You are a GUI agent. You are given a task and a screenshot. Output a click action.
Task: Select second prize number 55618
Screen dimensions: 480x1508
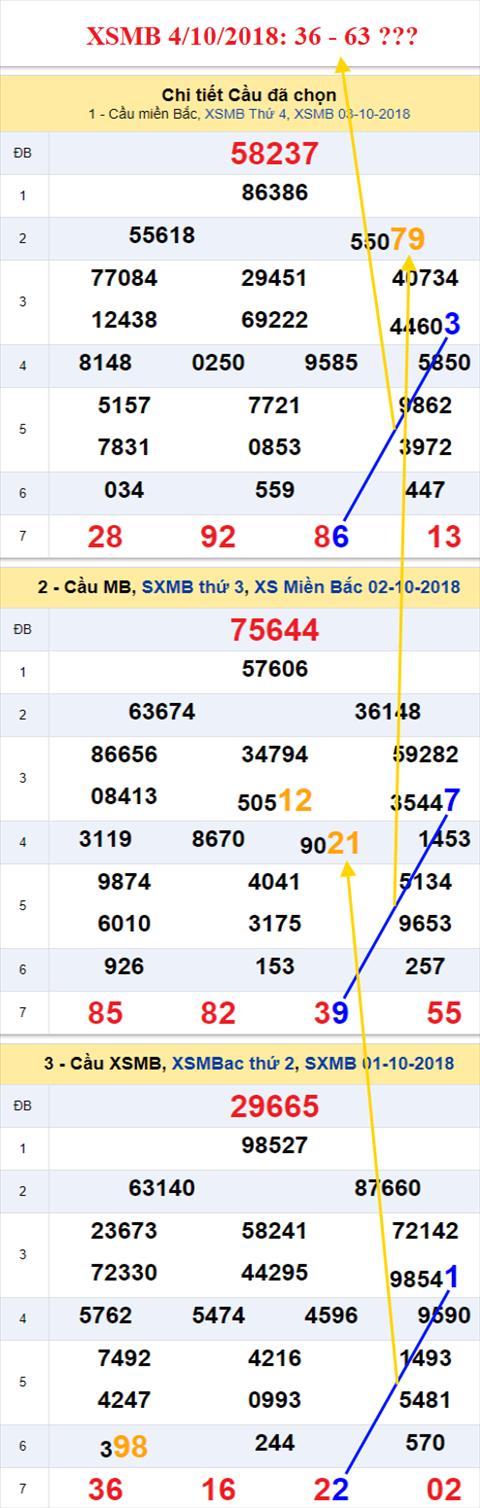[162, 236]
